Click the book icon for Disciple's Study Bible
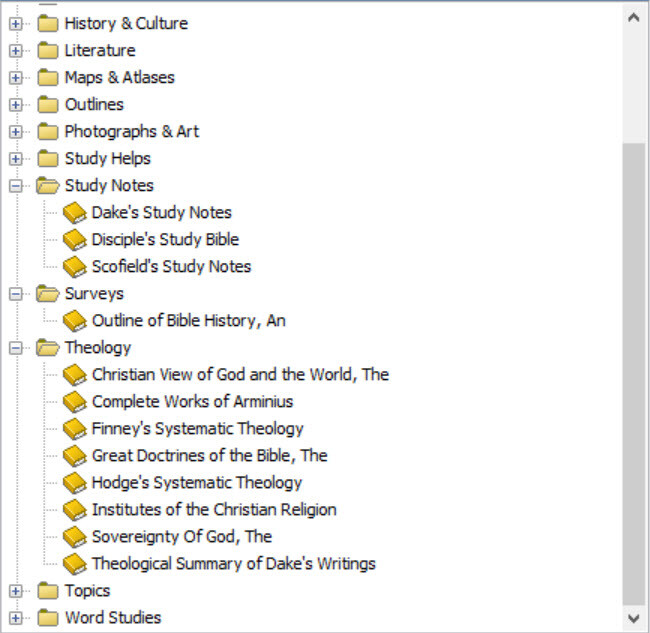Screen dimensions: 650x633 click(x=75, y=240)
